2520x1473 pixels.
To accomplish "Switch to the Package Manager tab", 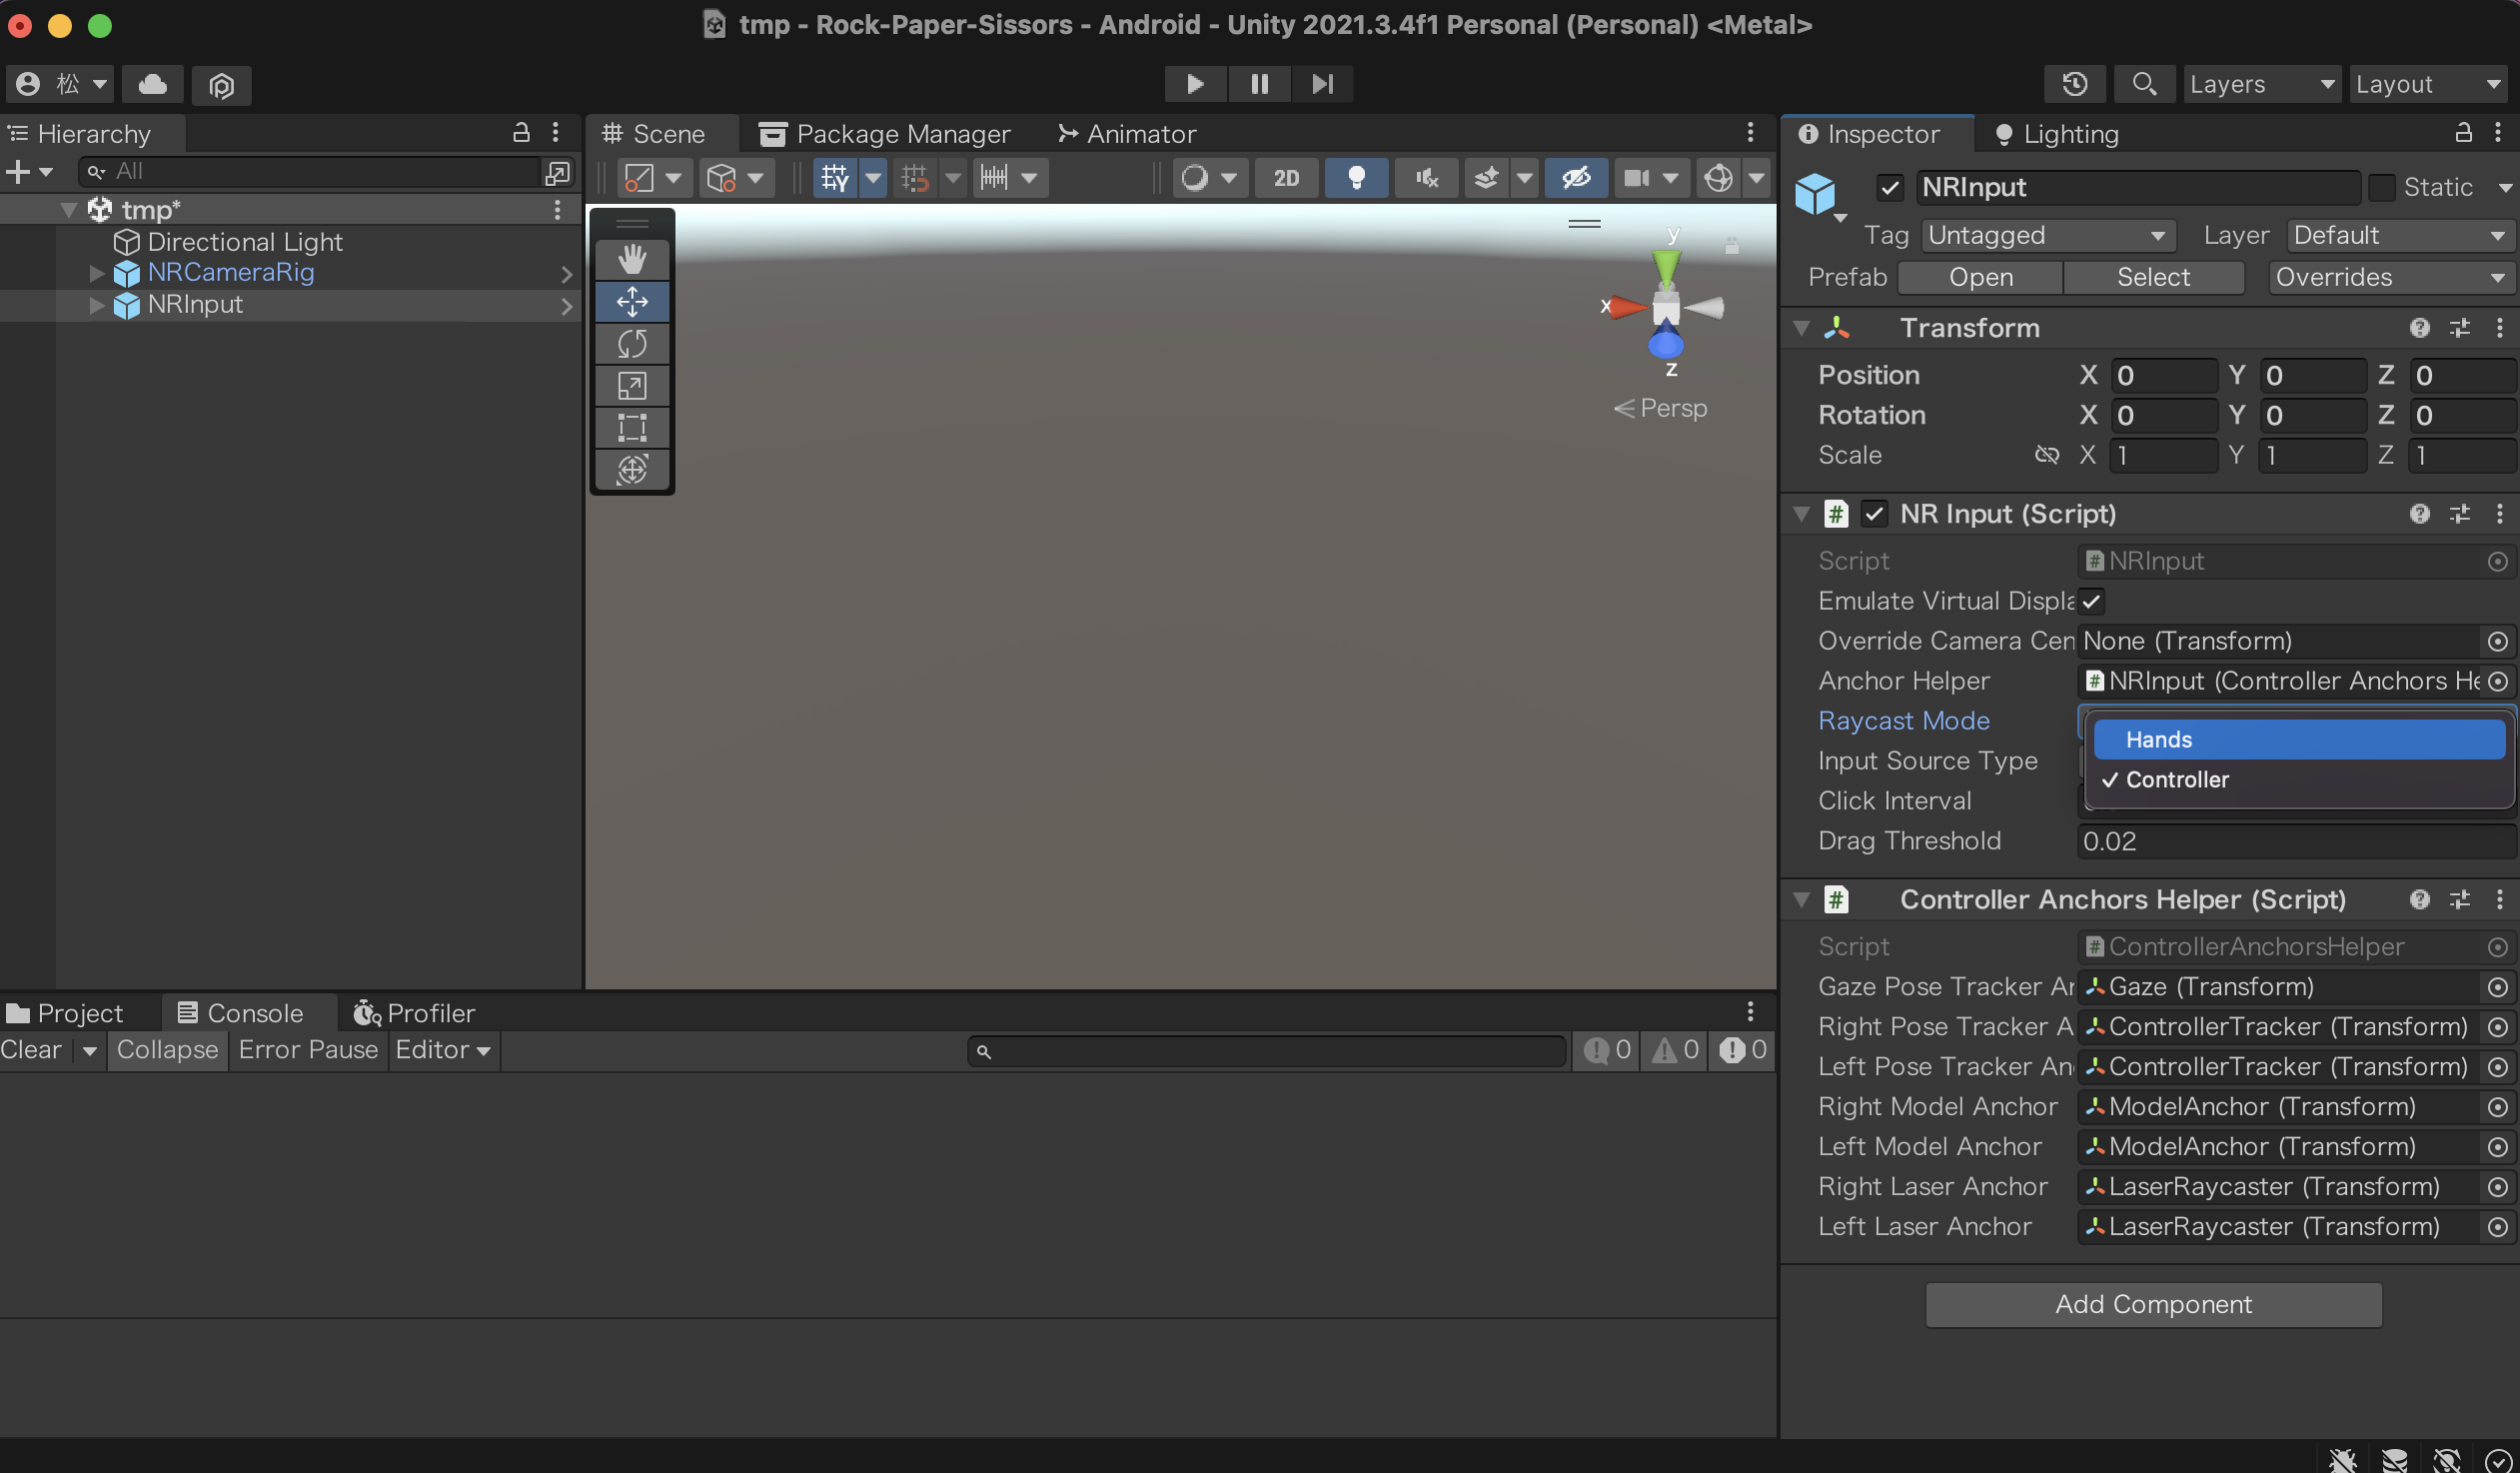I will click(x=885, y=134).
